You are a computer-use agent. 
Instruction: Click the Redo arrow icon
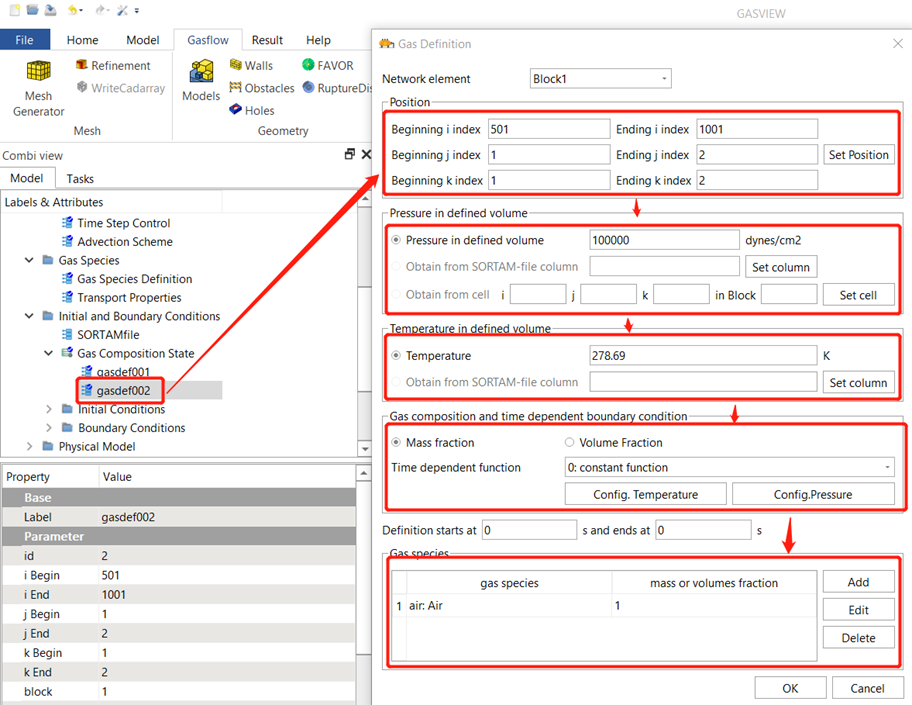point(101,10)
